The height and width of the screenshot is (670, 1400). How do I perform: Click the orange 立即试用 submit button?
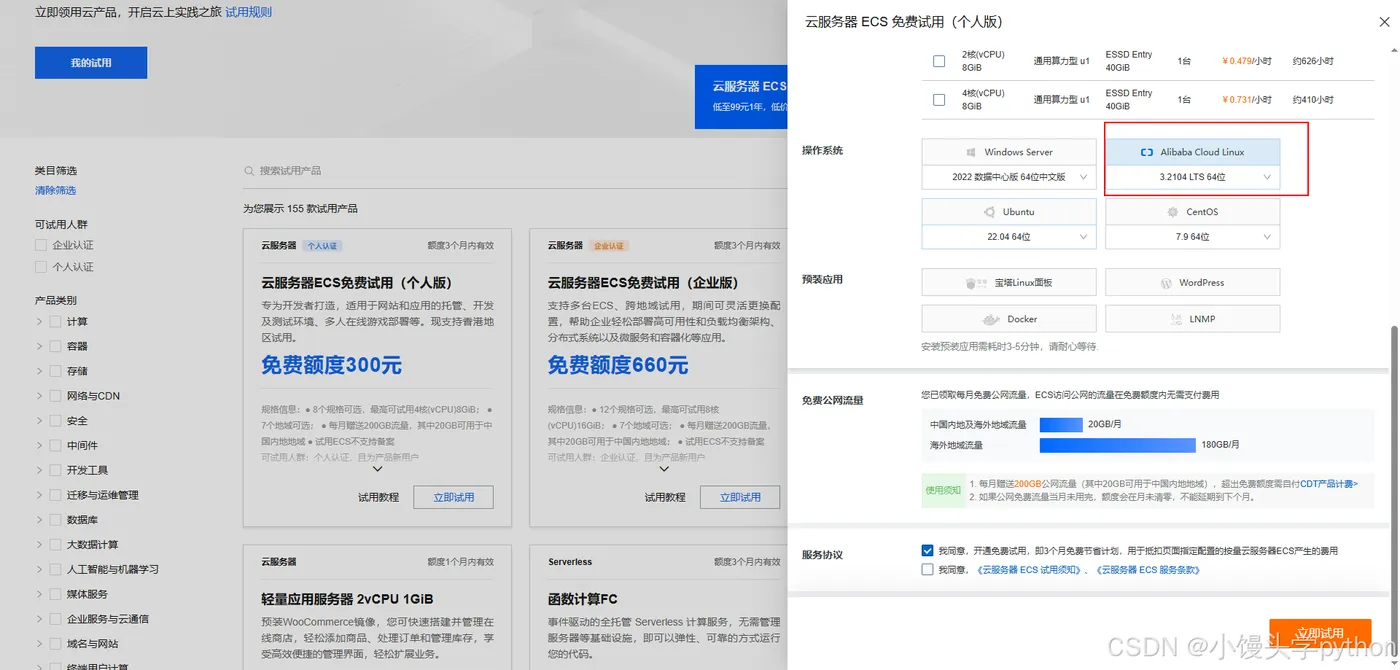click(x=1320, y=633)
